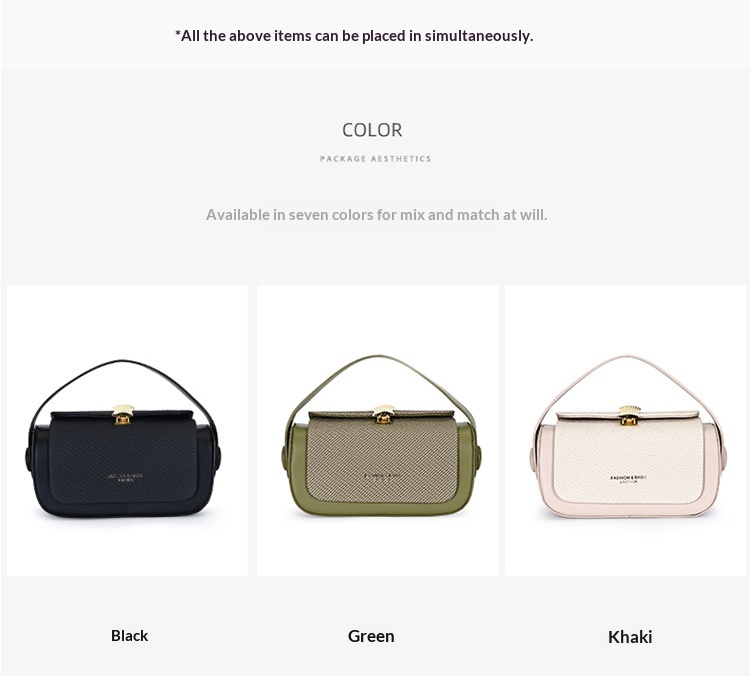Click the embossed logo on green bag flap

click(x=382, y=477)
